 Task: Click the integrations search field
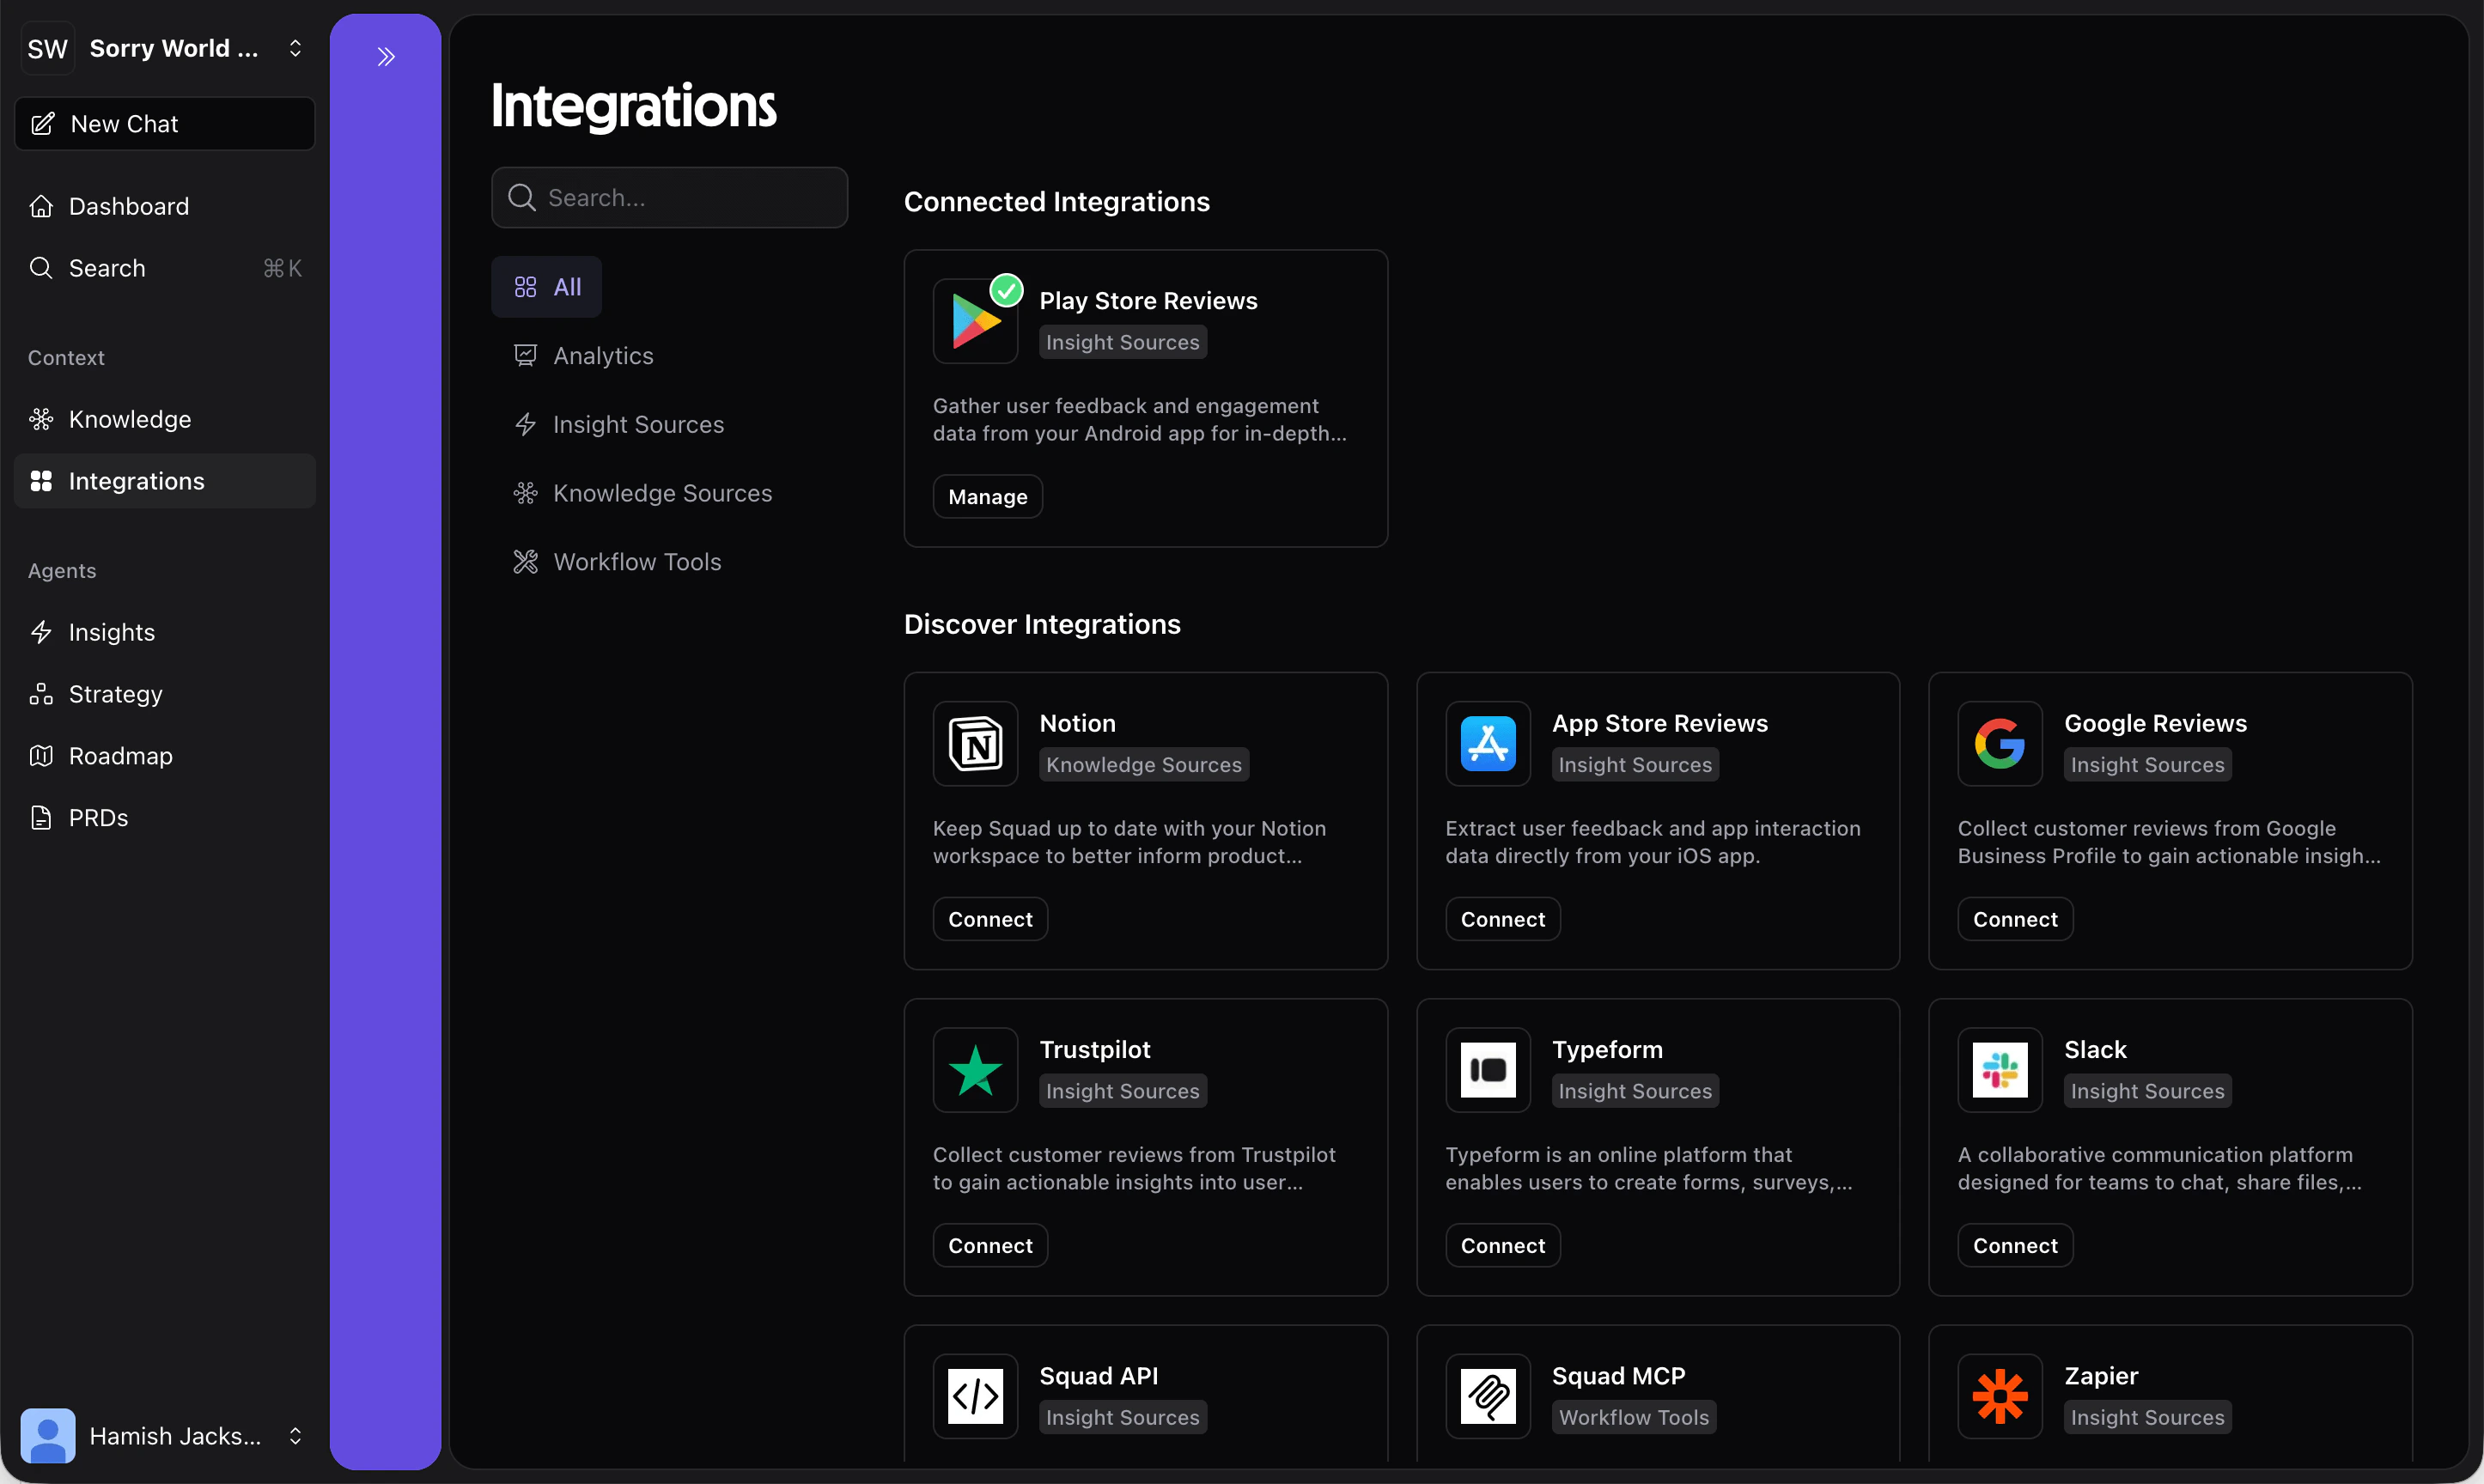(x=668, y=197)
